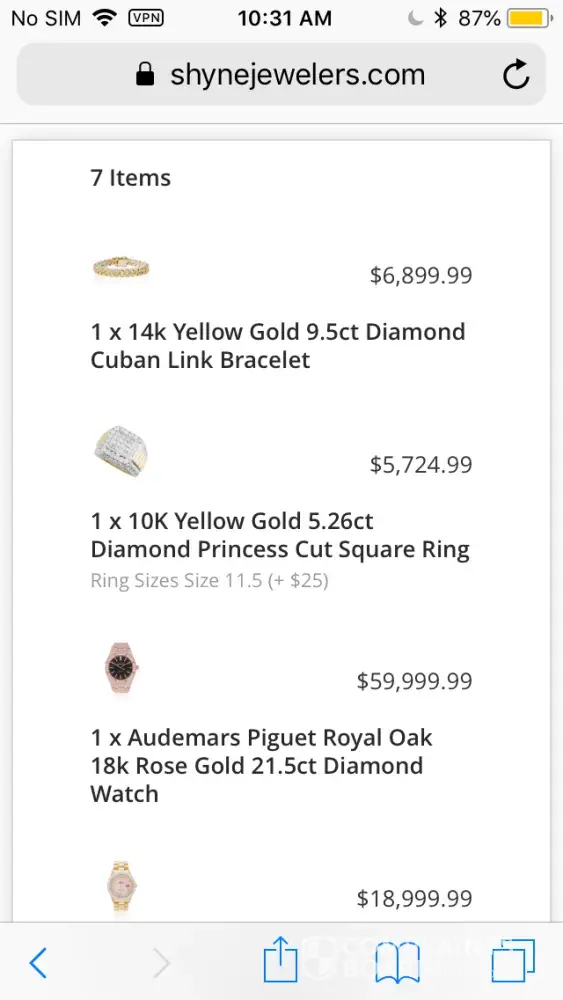The height and width of the screenshot is (1000, 563).
Task: Open the Audemars Piguet watch thumbnail
Action: [x=121, y=668]
